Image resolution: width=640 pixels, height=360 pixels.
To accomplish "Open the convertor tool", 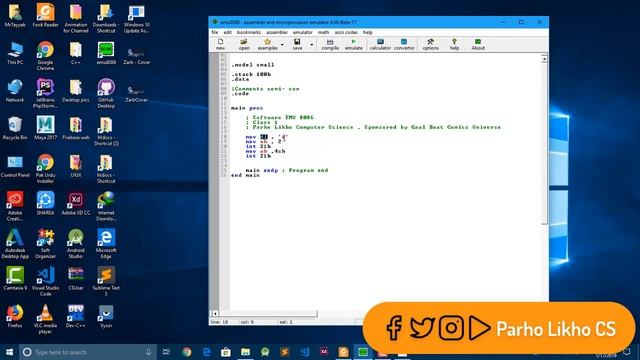I will (x=404, y=44).
